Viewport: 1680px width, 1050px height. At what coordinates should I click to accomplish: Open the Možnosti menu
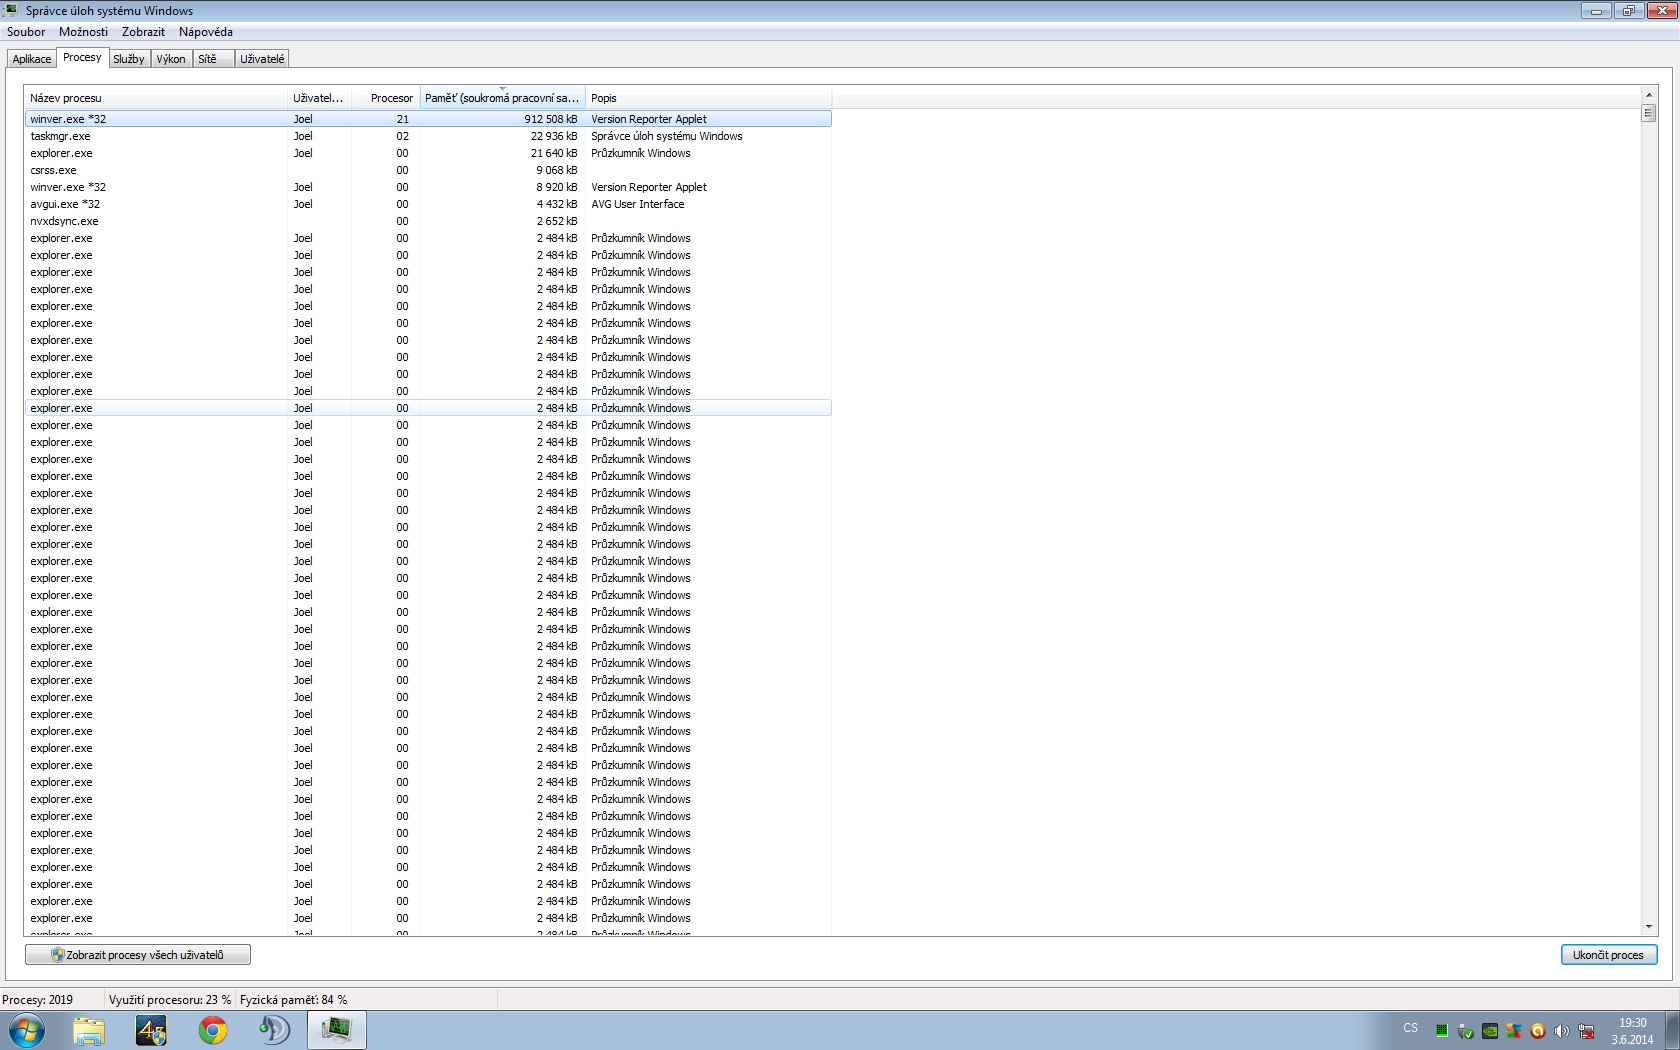[83, 32]
